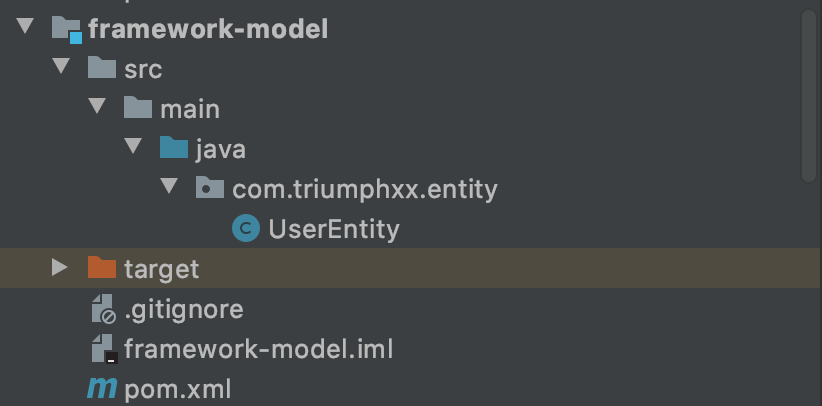822x406 pixels.
Task: Click the framework-model module folder icon
Action: [66, 29]
